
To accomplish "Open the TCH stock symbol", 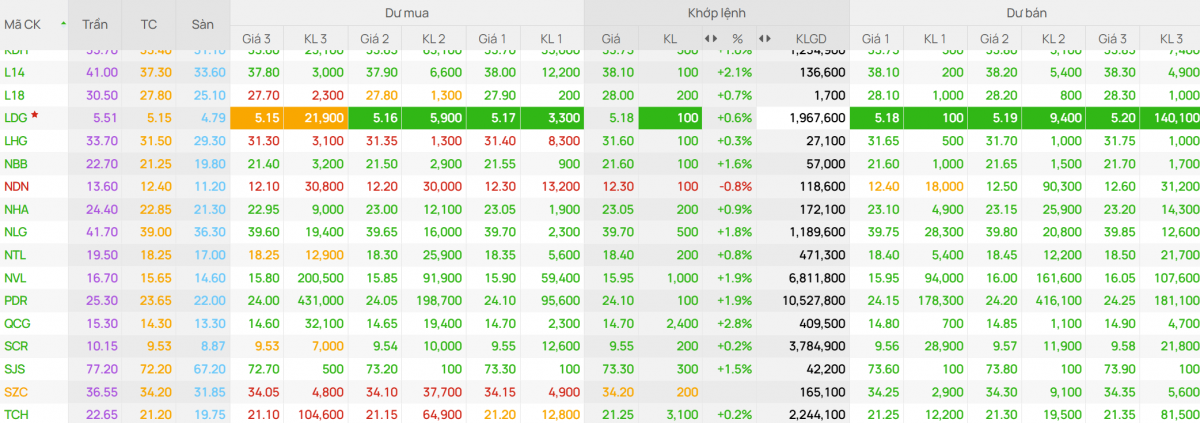I will [x=15, y=413].
